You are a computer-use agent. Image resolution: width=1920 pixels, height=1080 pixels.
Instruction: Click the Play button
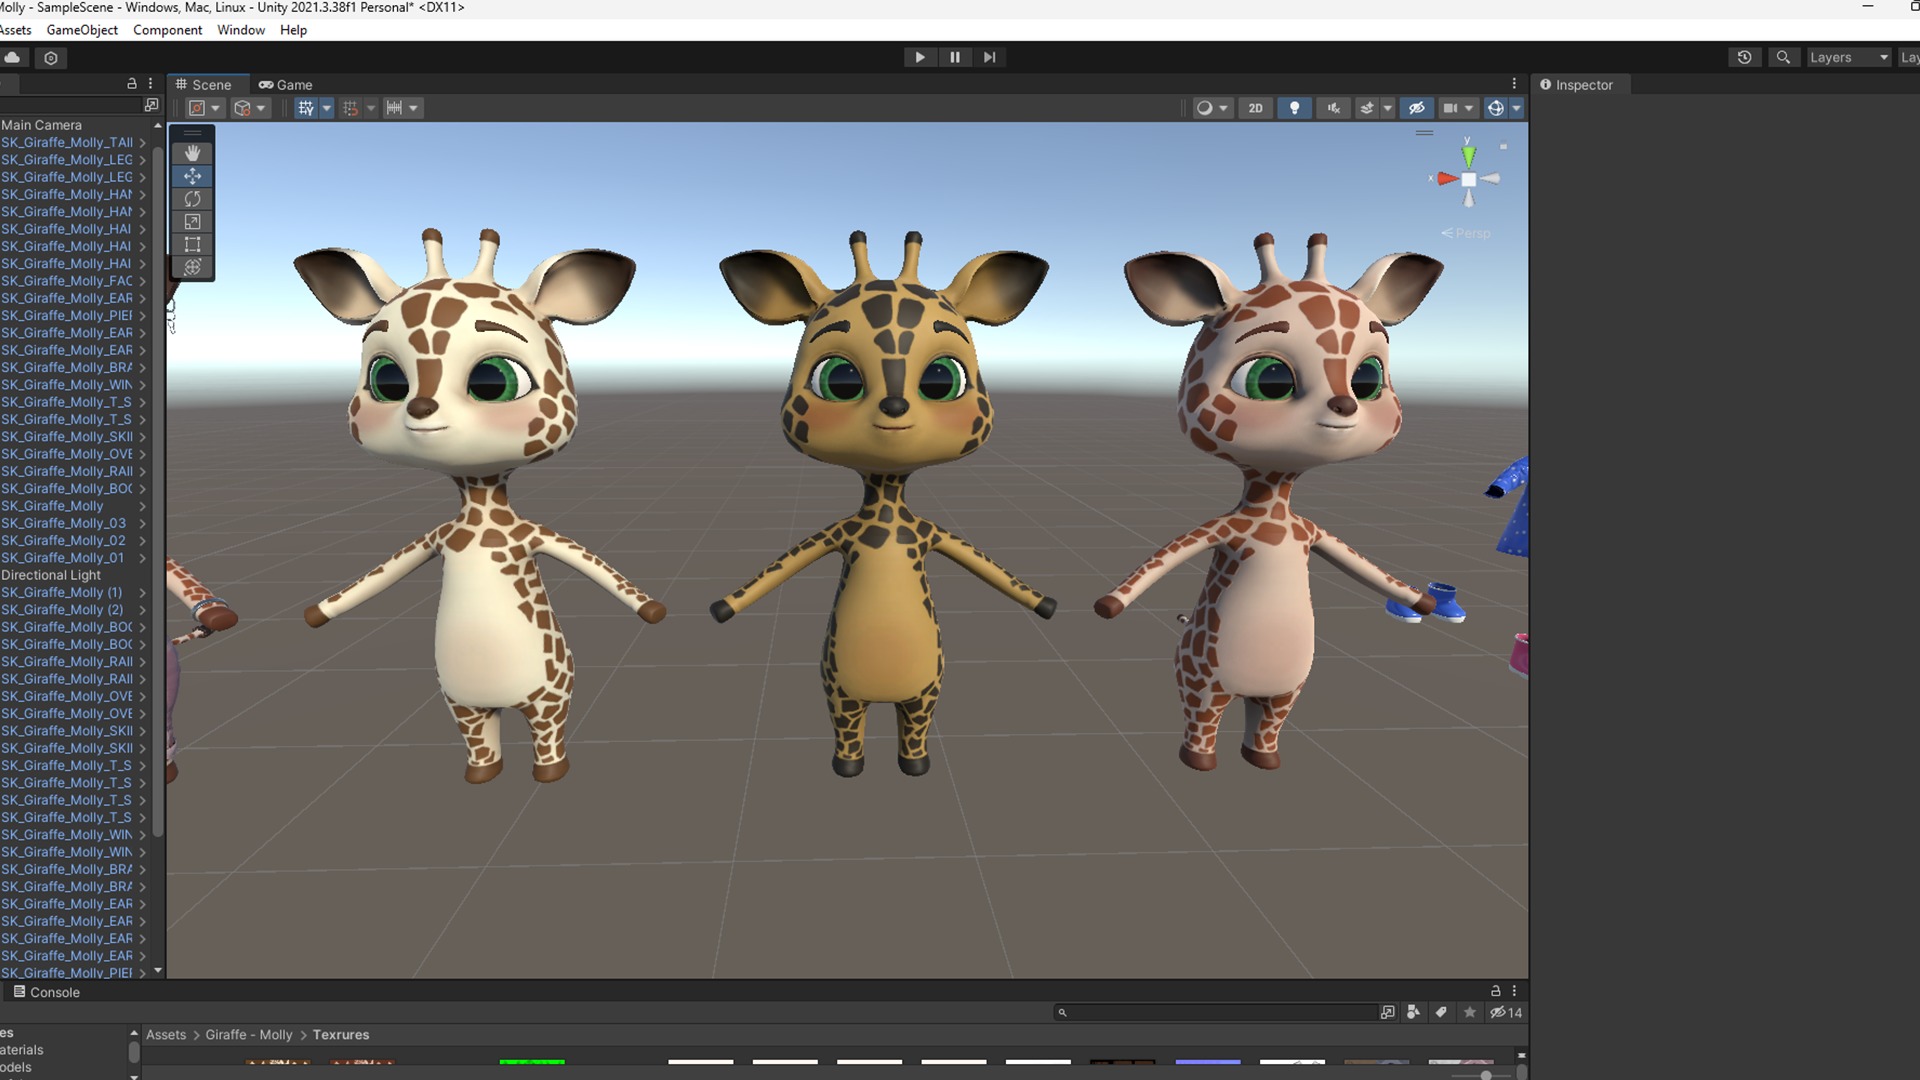(x=920, y=57)
